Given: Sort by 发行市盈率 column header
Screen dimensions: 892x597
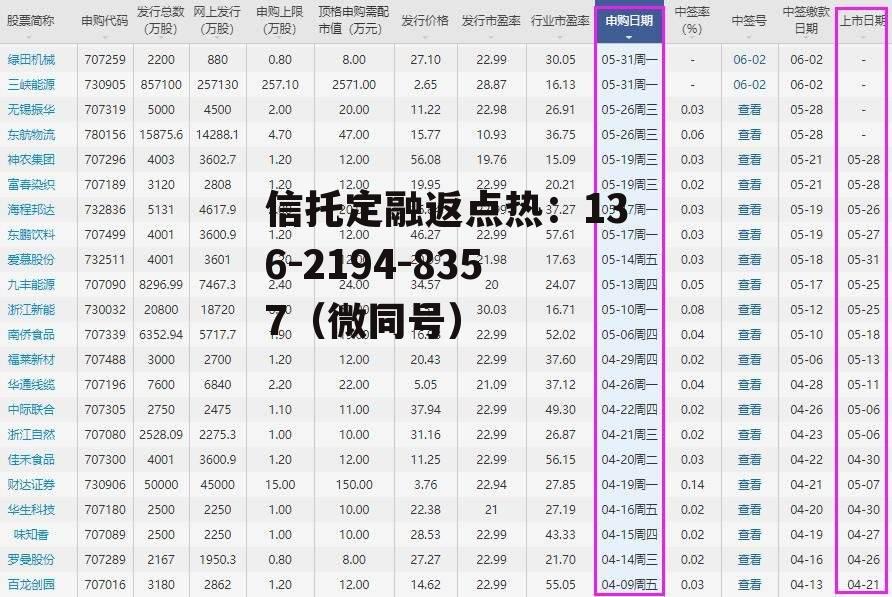Looking at the screenshot, I should point(492,21).
